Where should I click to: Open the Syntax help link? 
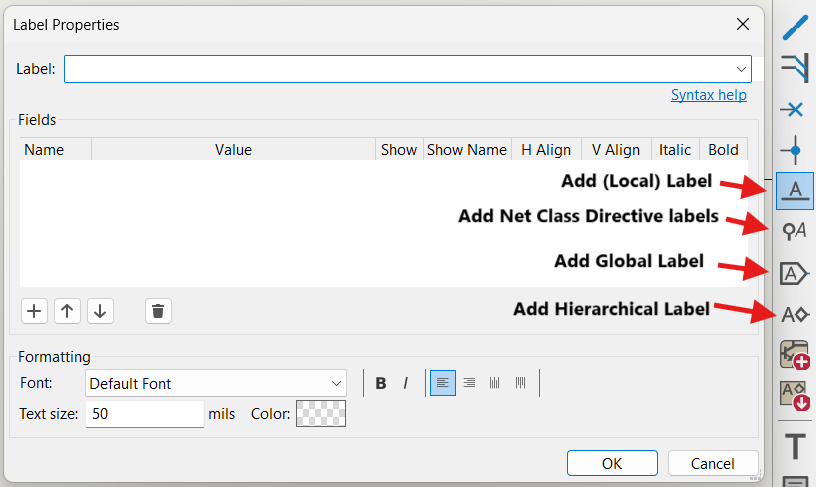pos(708,95)
